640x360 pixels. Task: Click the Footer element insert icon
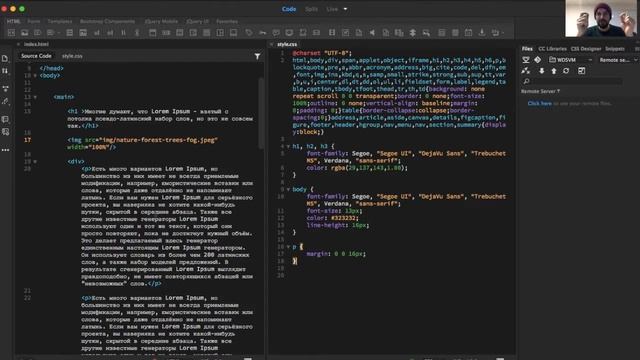(x=233, y=33)
